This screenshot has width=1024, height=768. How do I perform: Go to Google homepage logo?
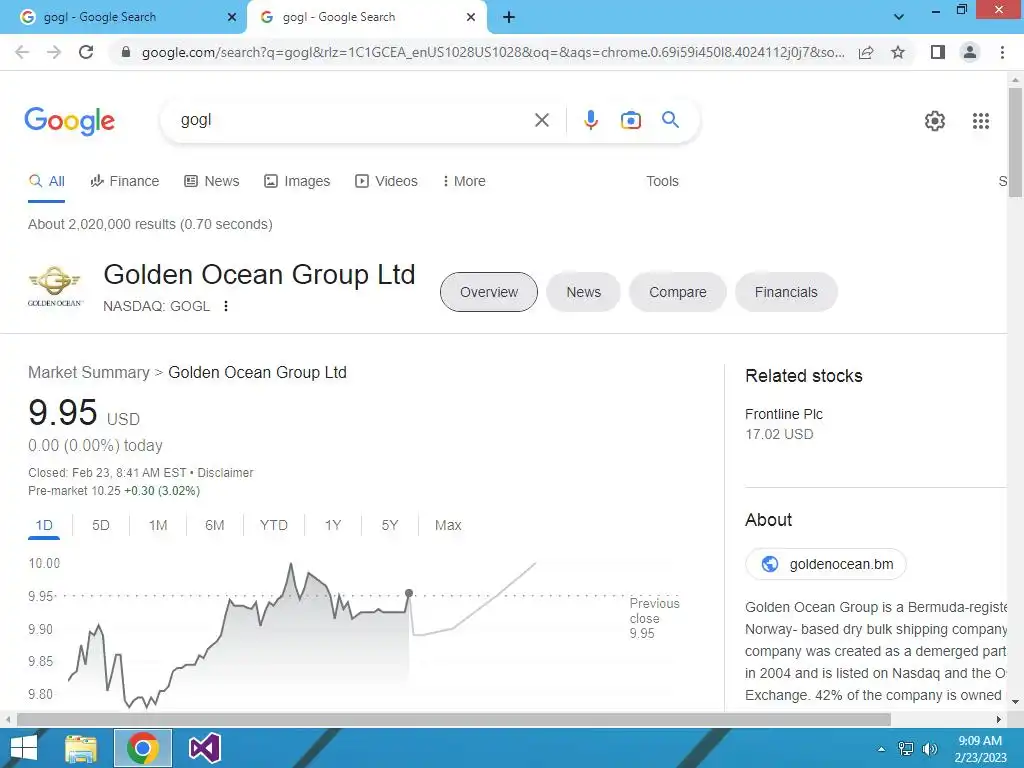click(x=69, y=121)
